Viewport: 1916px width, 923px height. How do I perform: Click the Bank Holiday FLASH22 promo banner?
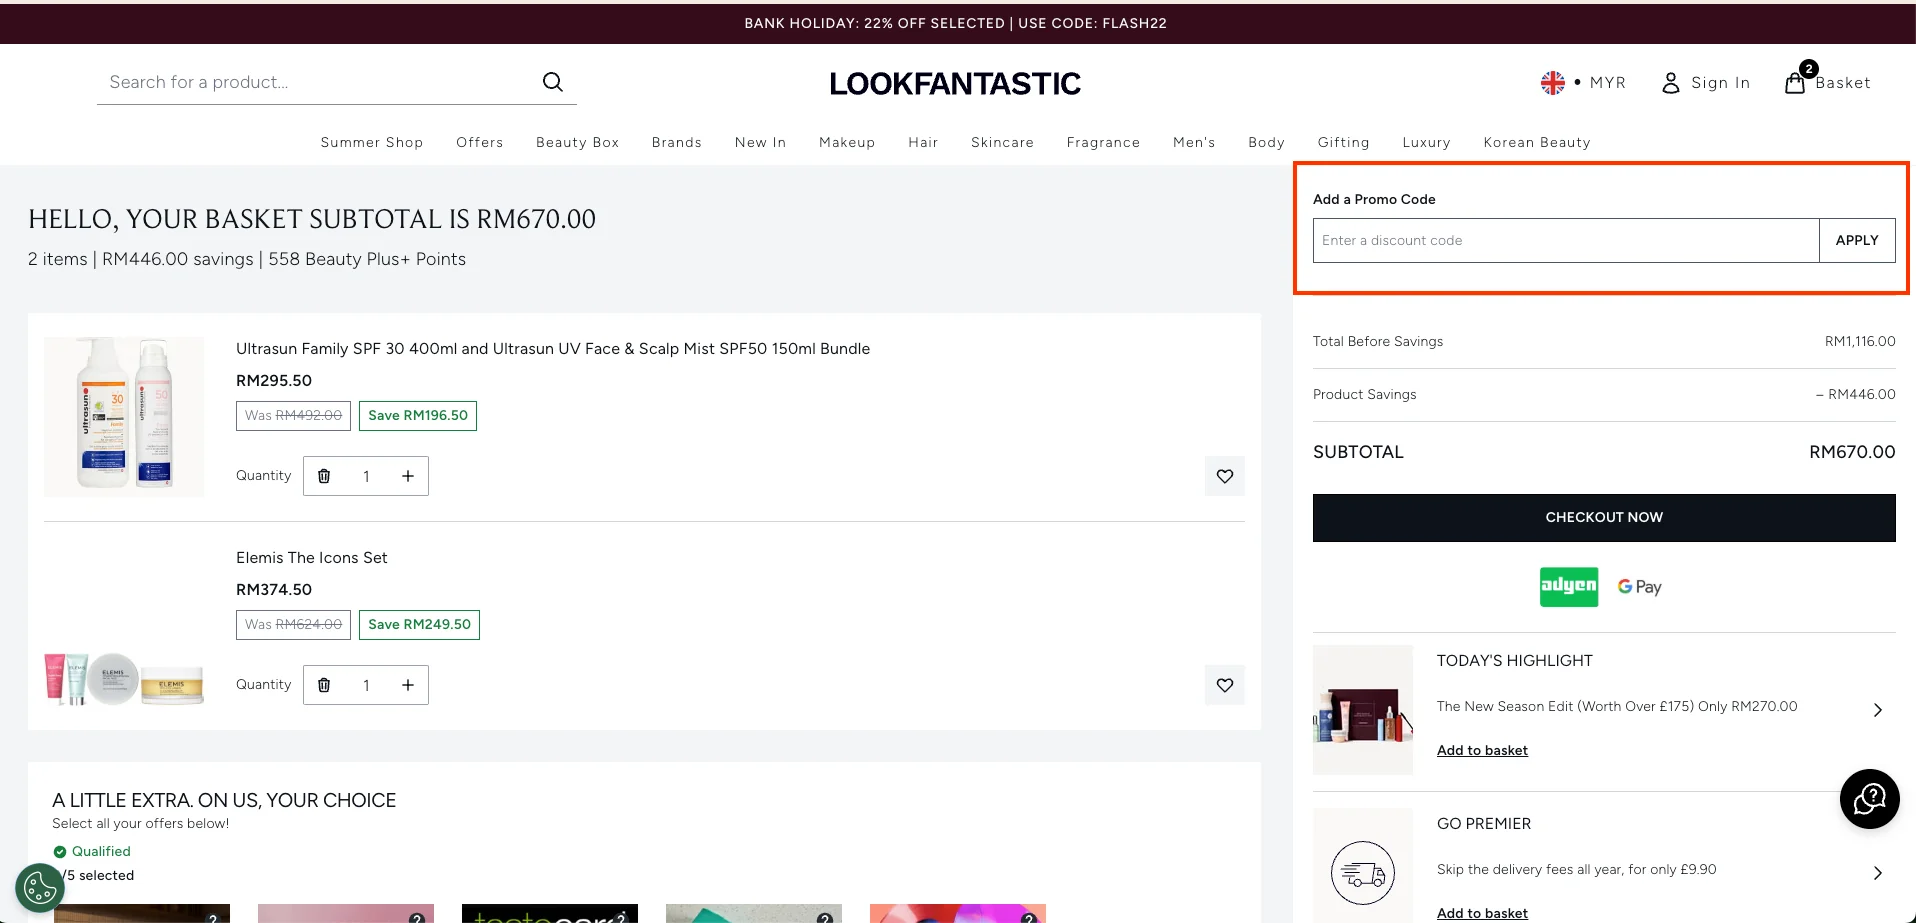(x=955, y=23)
